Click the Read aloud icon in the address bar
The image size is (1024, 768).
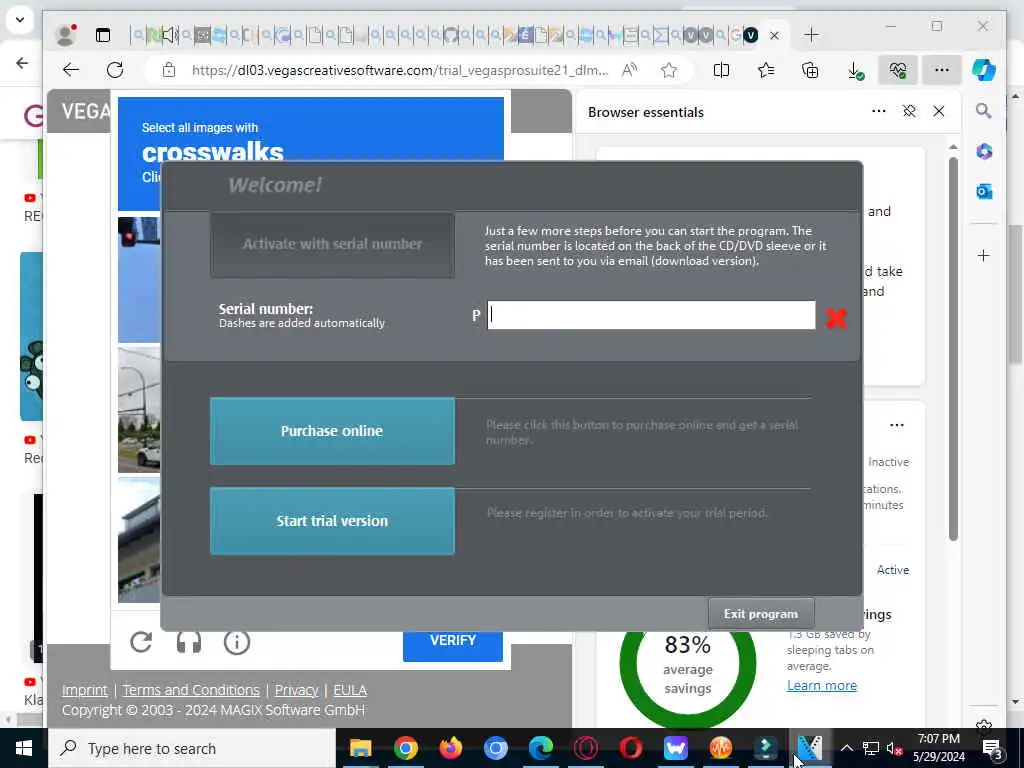629,70
